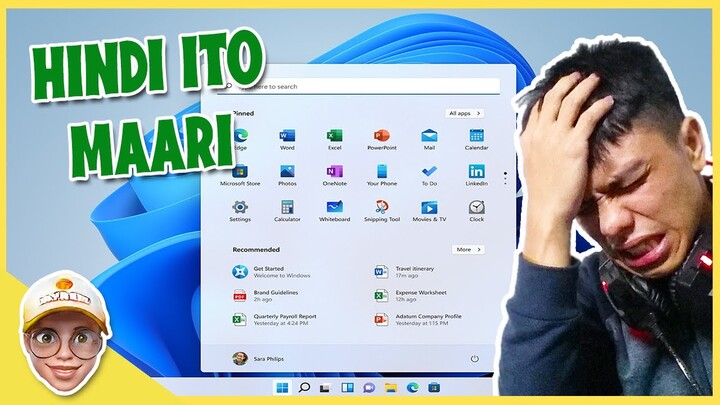Open the To Do app
The image size is (720, 405).
tap(429, 175)
